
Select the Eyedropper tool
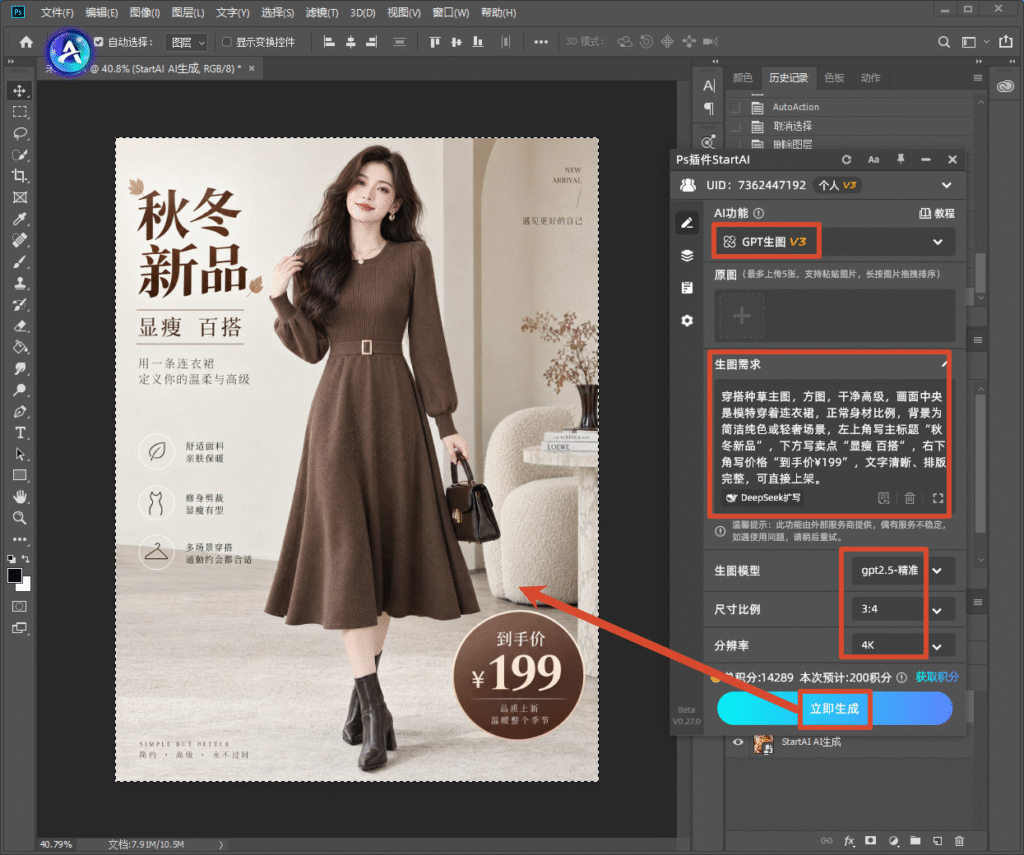(20, 219)
